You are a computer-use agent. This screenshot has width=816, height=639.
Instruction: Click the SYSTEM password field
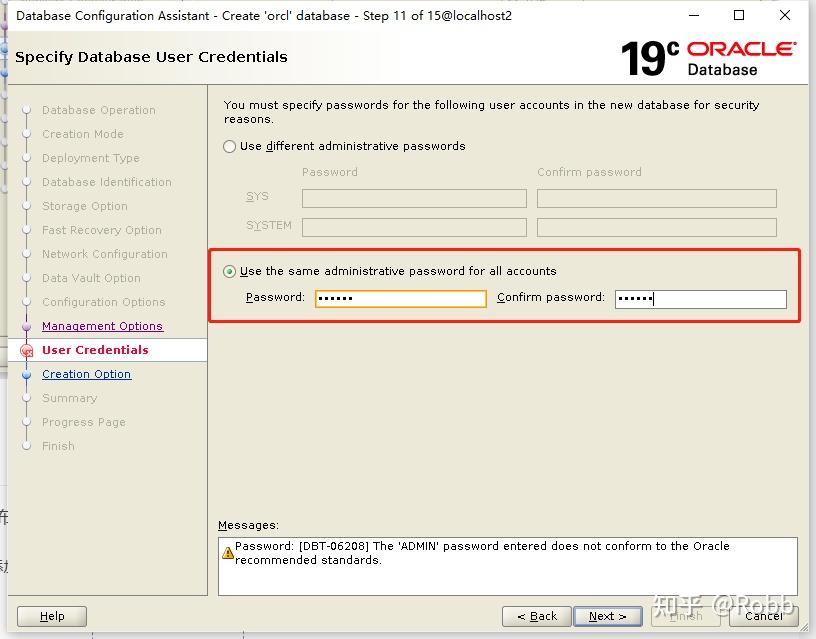point(414,227)
